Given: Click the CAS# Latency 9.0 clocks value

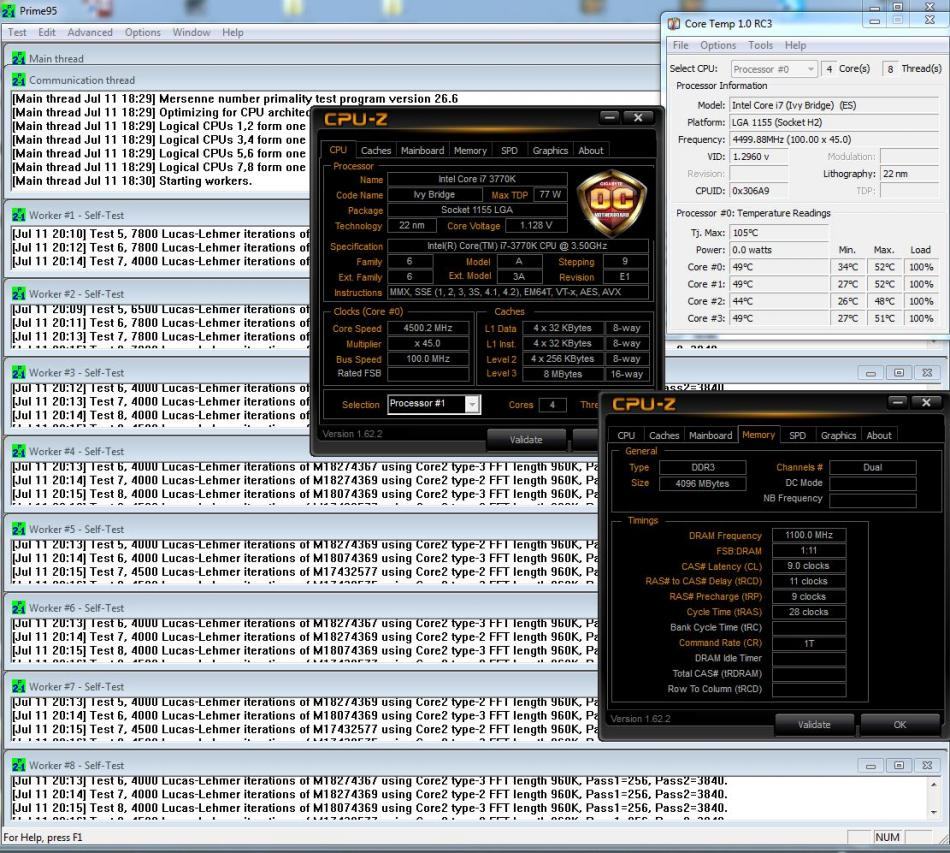Looking at the screenshot, I should (809, 566).
